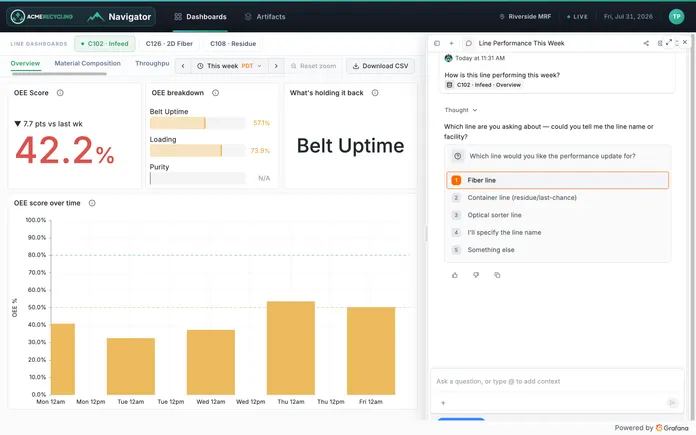Image resolution: width=696 pixels, height=435 pixels.
Task: Click the send message arrow
Action: click(x=672, y=403)
